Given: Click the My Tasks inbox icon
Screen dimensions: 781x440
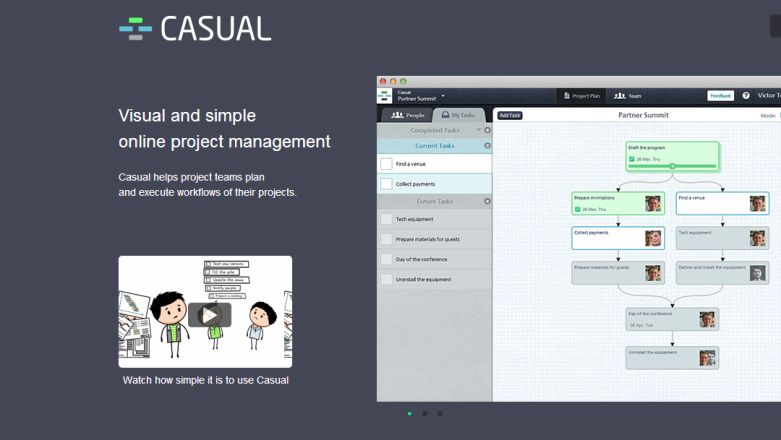Looking at the screenshot, I should click(x=445, y=115).
